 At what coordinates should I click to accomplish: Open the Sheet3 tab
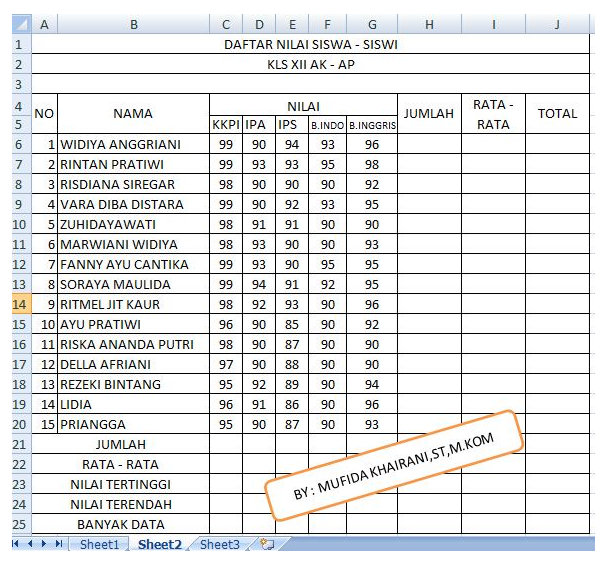pyautogui.click(x=220, y=544)
